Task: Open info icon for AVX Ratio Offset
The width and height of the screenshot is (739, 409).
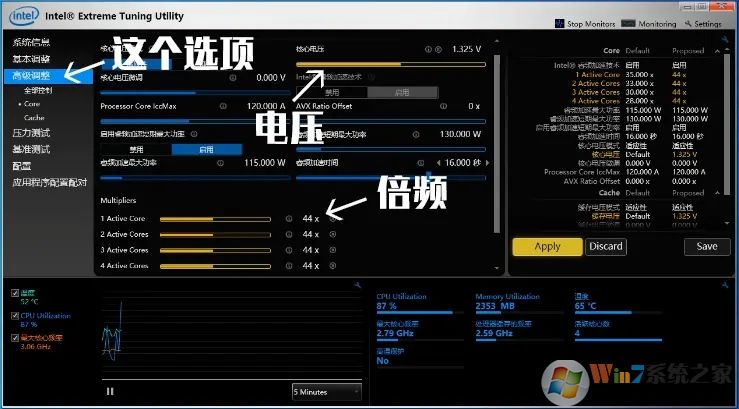Action: (443, 106)
